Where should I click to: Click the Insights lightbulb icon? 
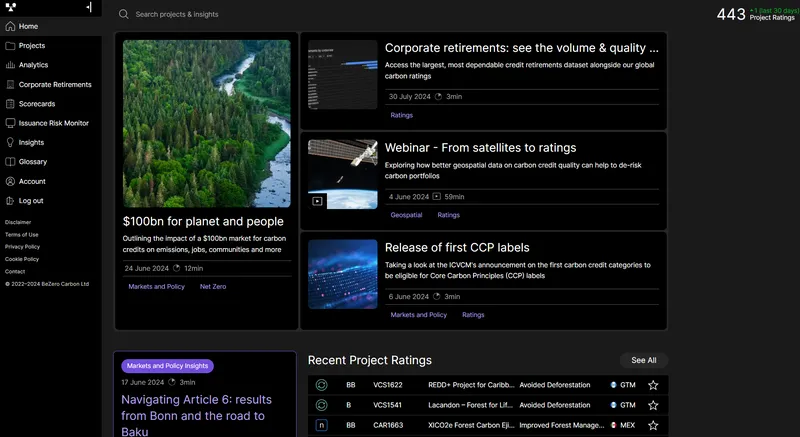(x=10, y=142)
